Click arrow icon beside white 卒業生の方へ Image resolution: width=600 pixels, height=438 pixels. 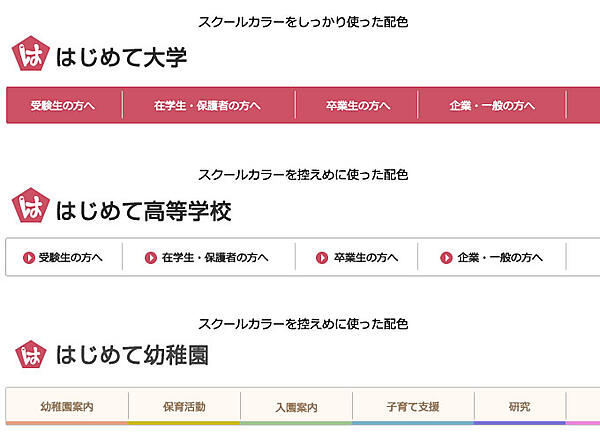(322, 257)
